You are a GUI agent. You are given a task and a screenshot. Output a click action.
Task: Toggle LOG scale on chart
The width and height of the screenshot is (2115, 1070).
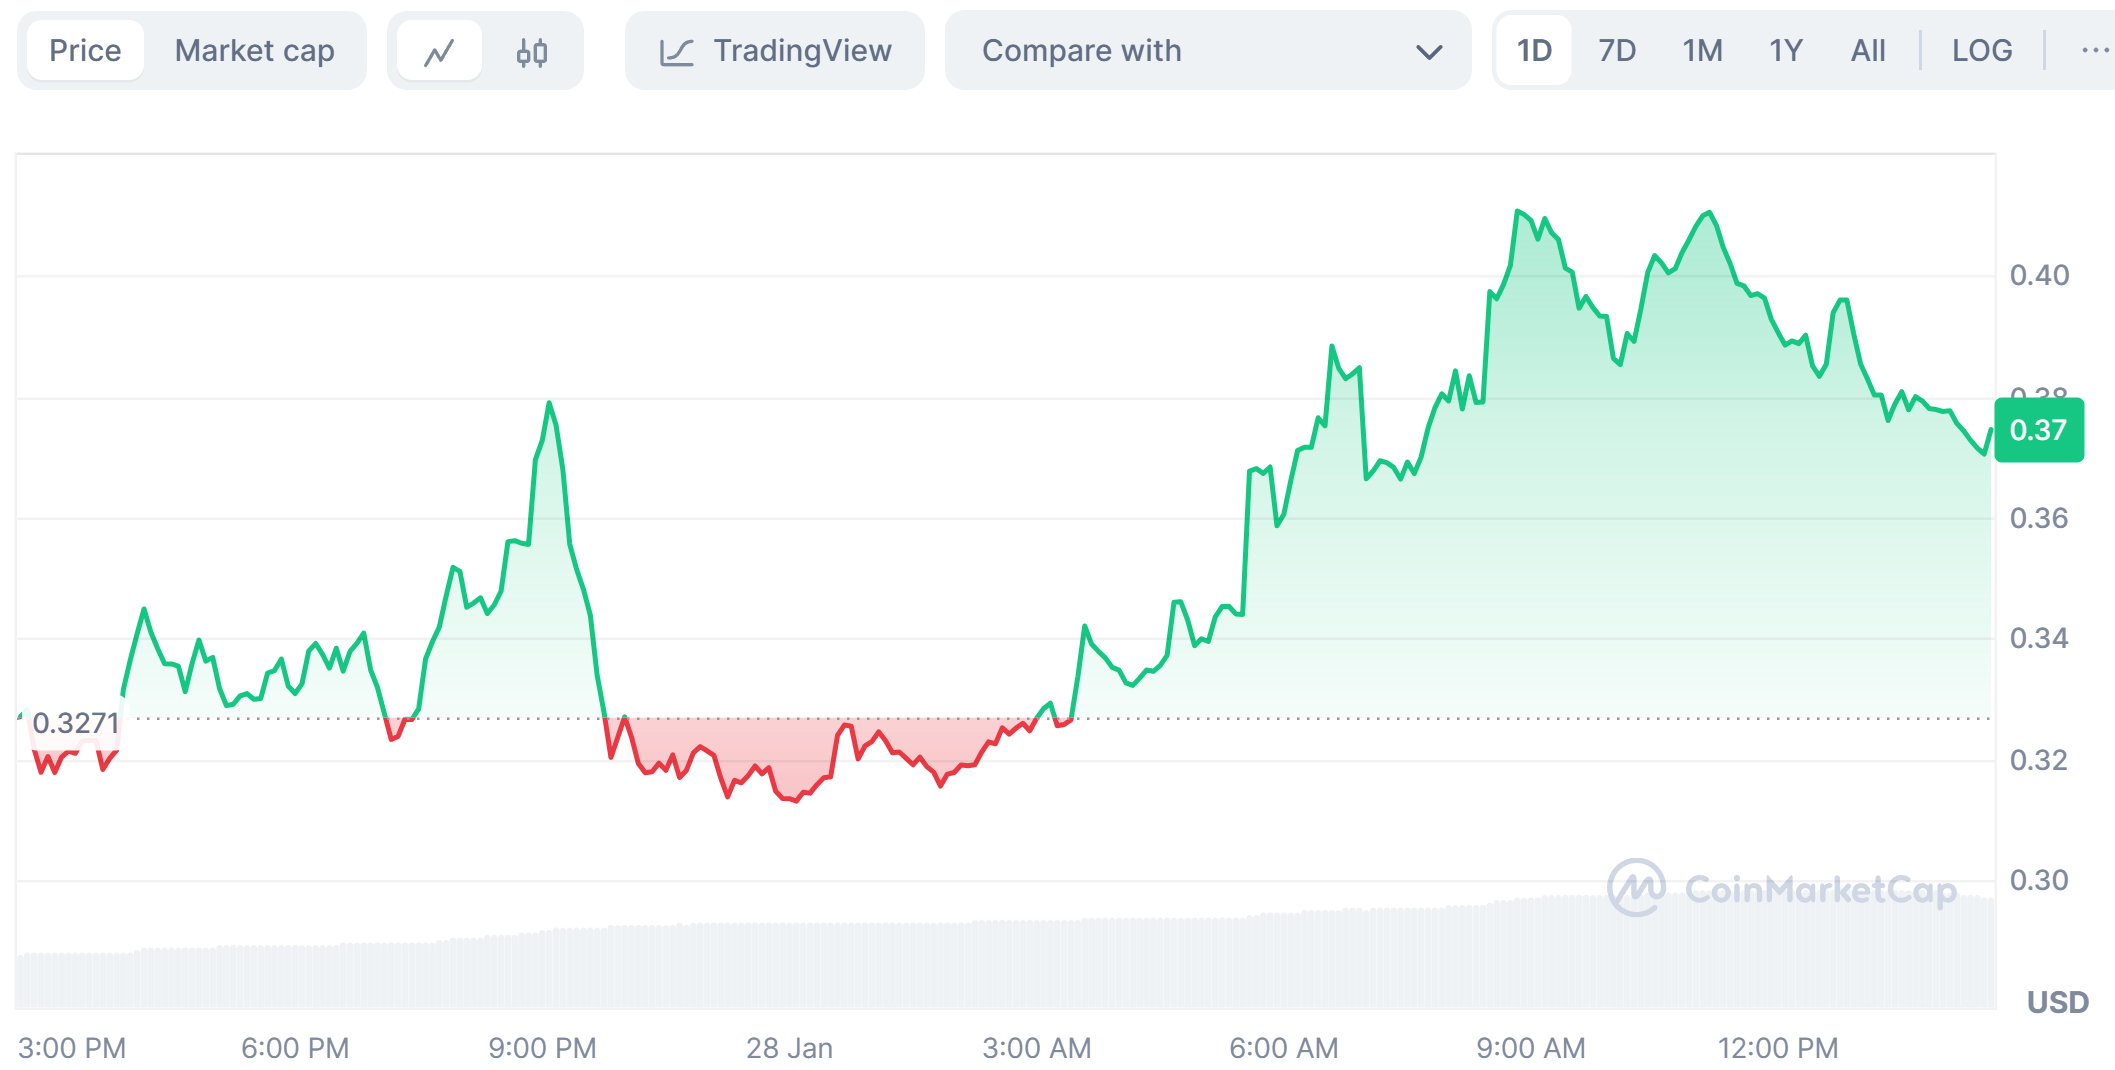(x=1981, y=51)
